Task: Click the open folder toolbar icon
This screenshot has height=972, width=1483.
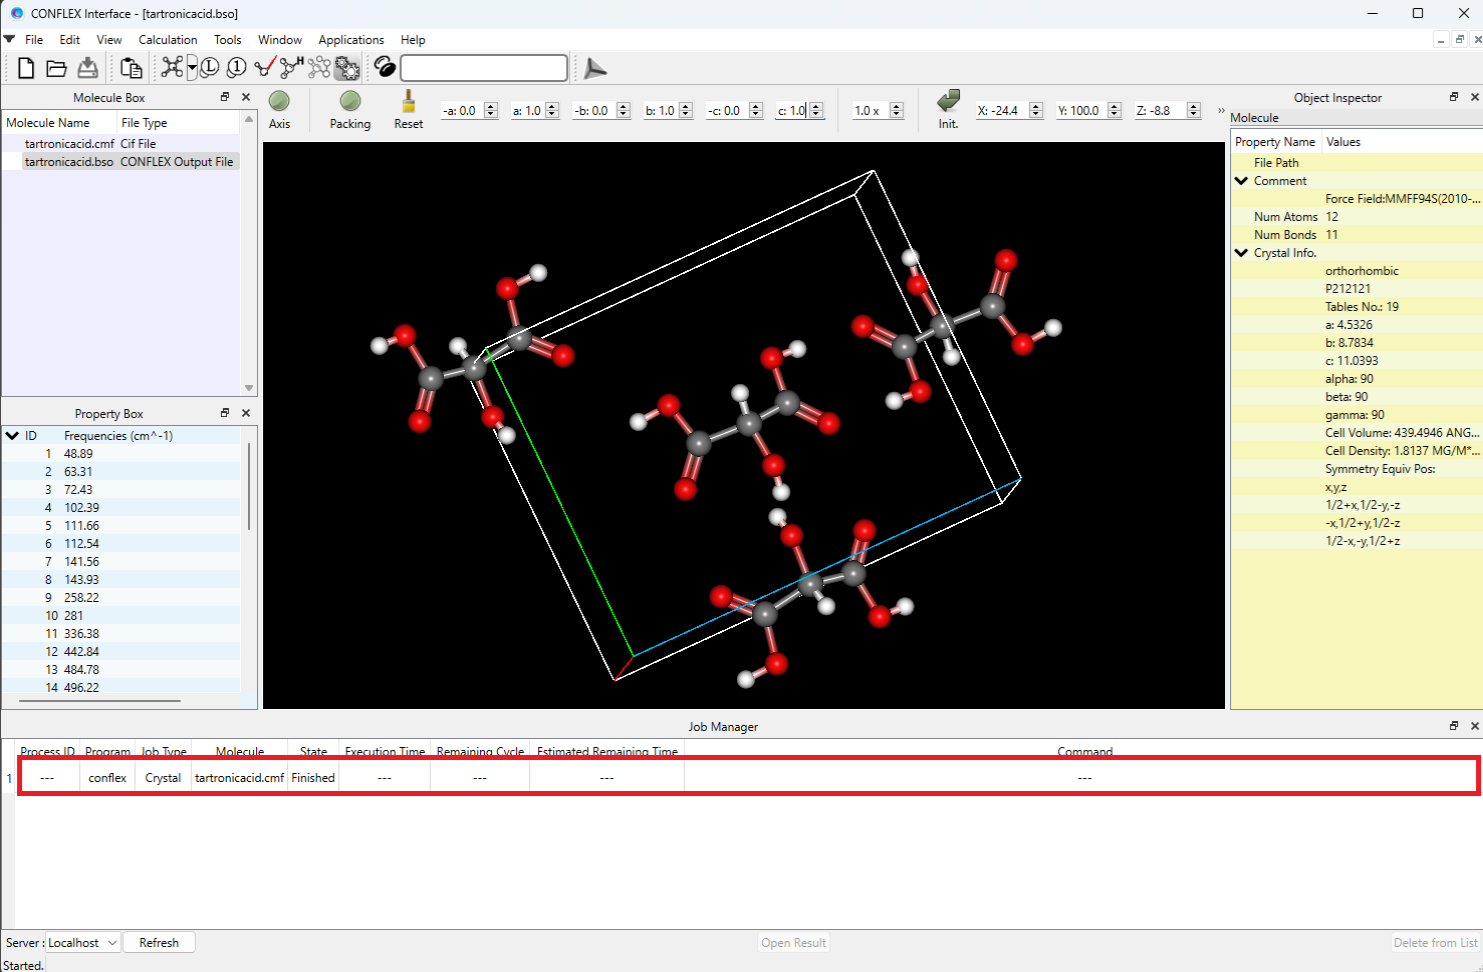Action: tap(57, 68)
